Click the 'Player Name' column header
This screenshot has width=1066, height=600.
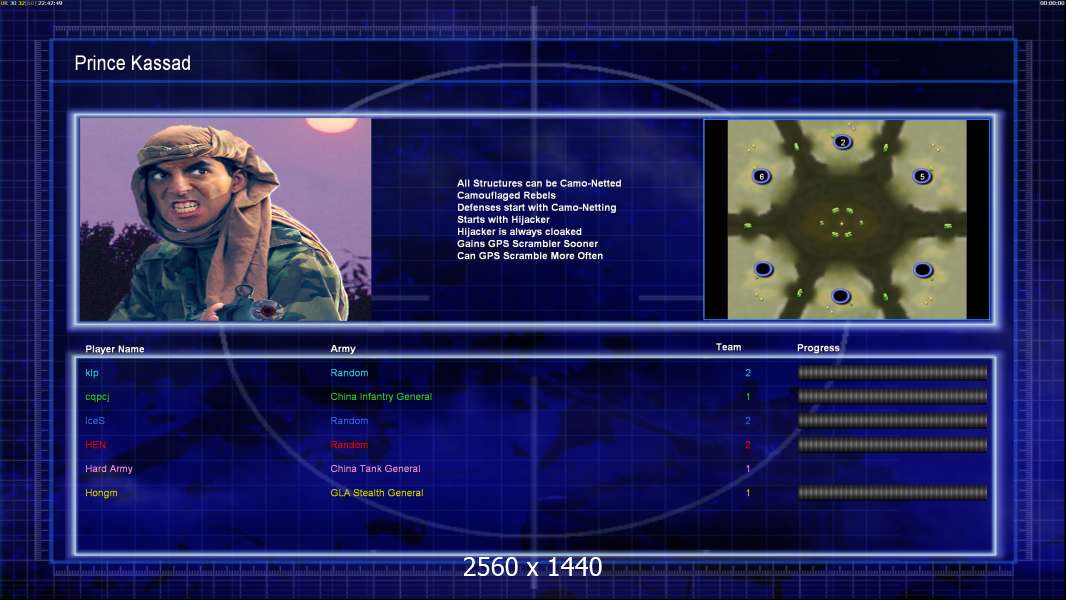[115, 349]
